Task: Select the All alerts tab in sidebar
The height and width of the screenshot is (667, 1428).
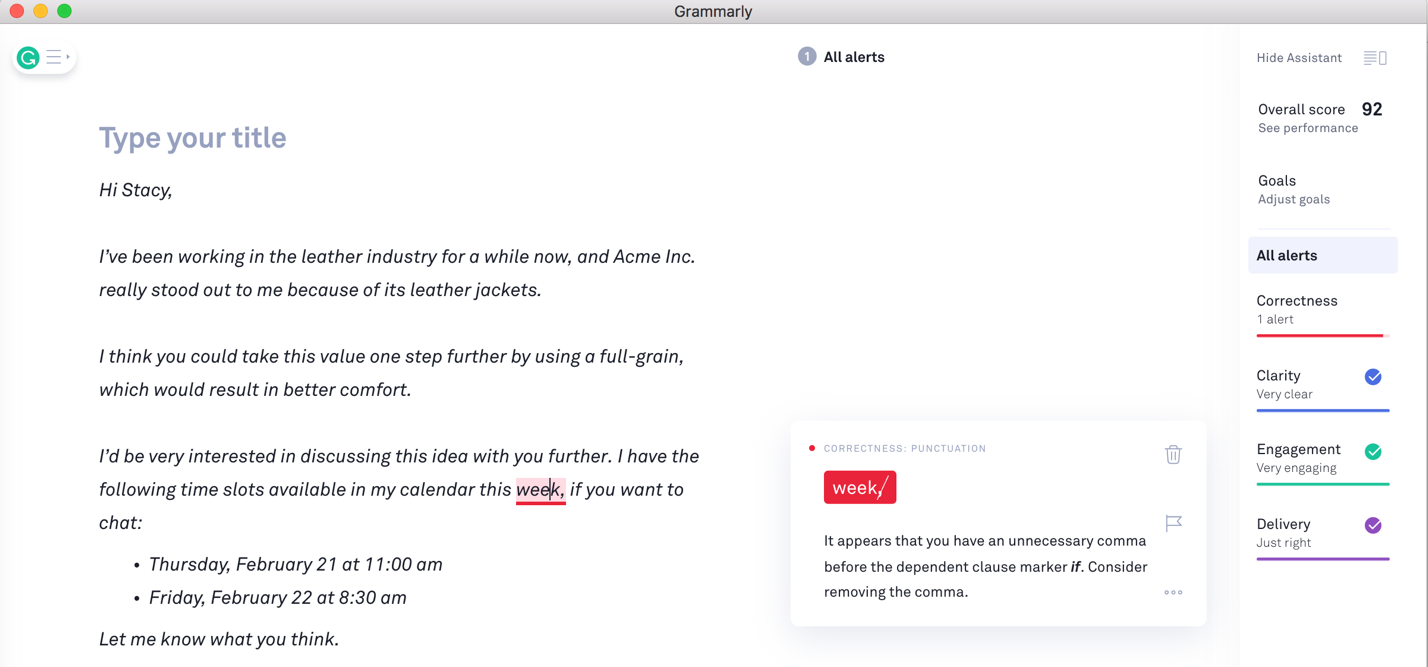Action: (1322, 255)
